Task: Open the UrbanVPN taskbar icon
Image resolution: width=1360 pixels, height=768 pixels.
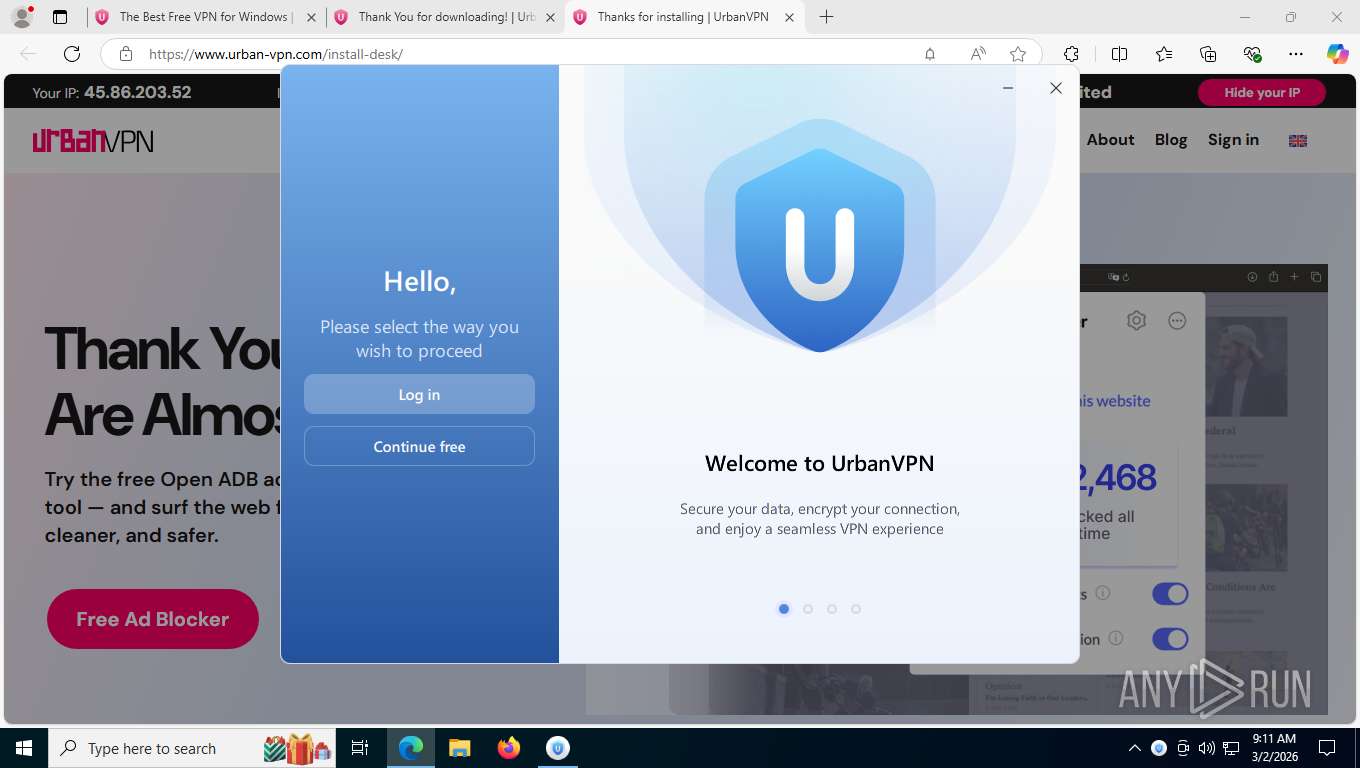Action: 558,748
